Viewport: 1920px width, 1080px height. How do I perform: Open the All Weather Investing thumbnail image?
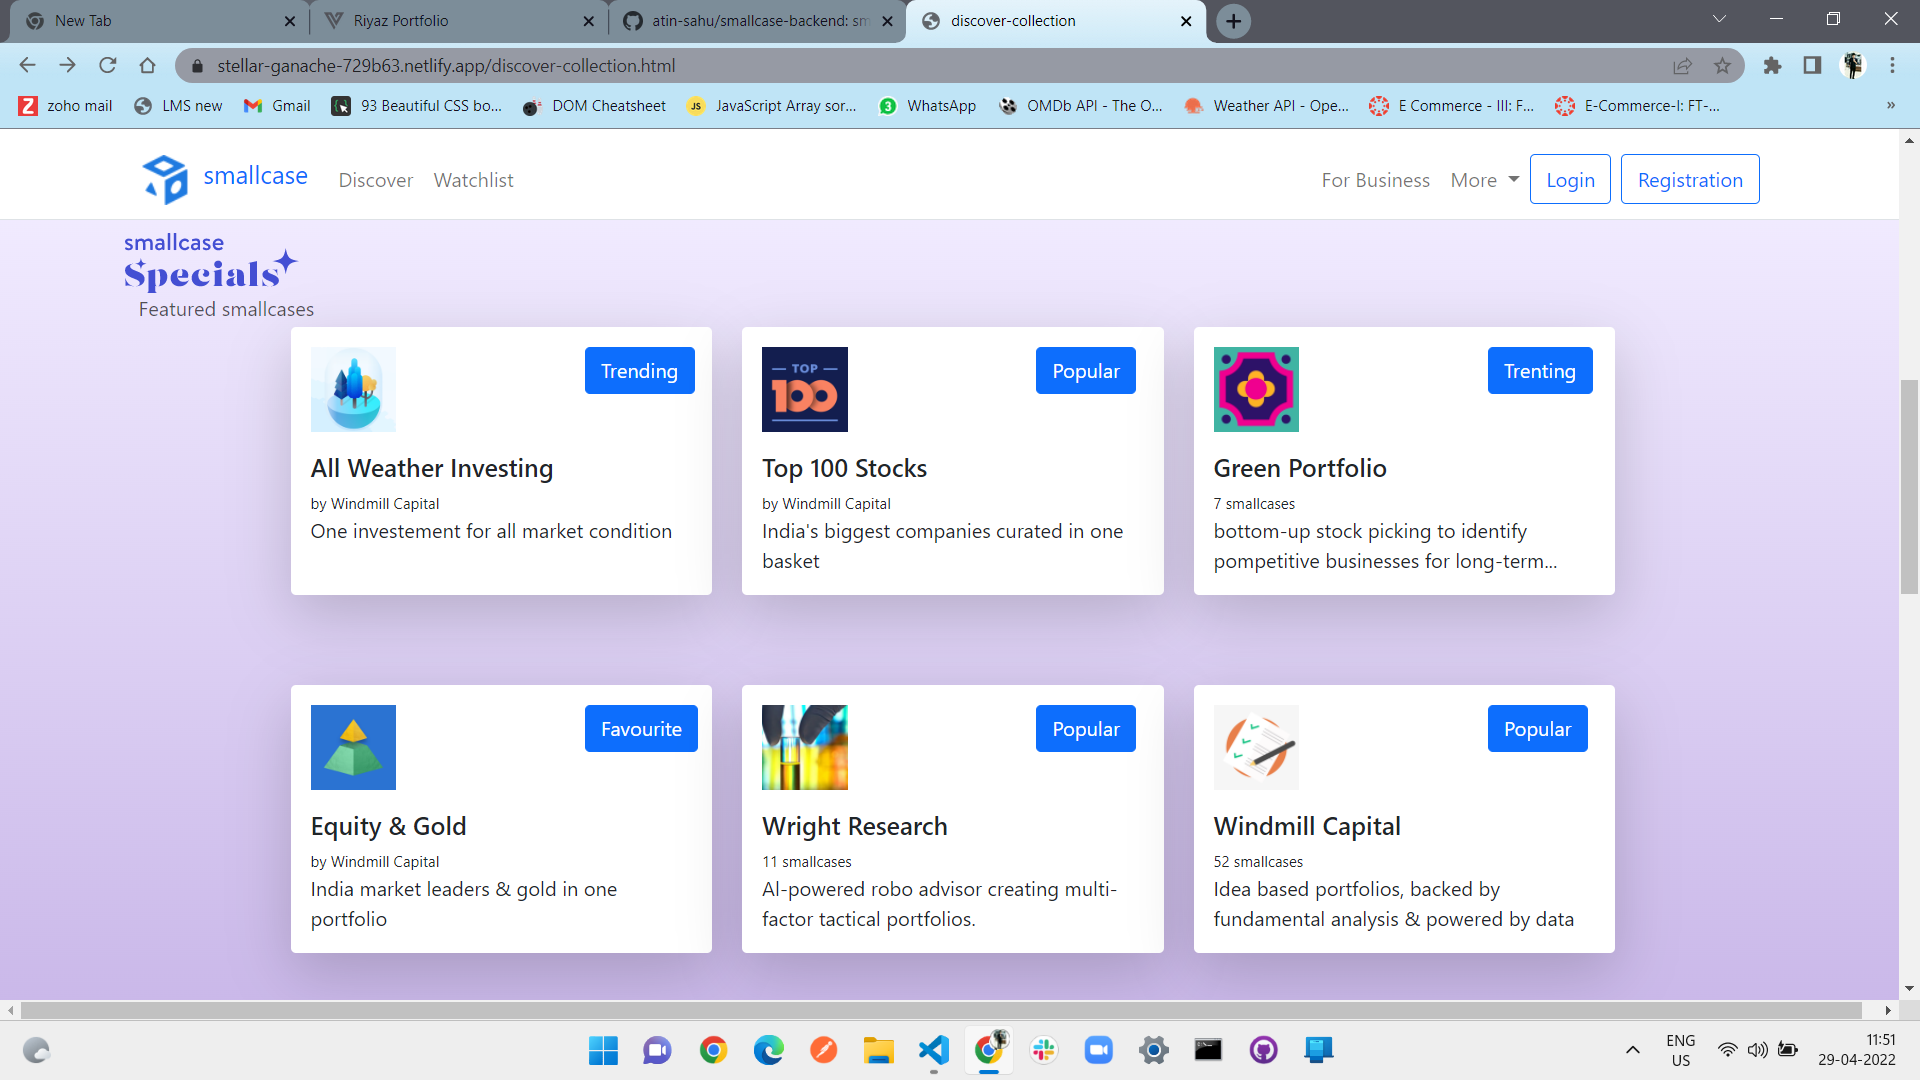coord(353,389)
